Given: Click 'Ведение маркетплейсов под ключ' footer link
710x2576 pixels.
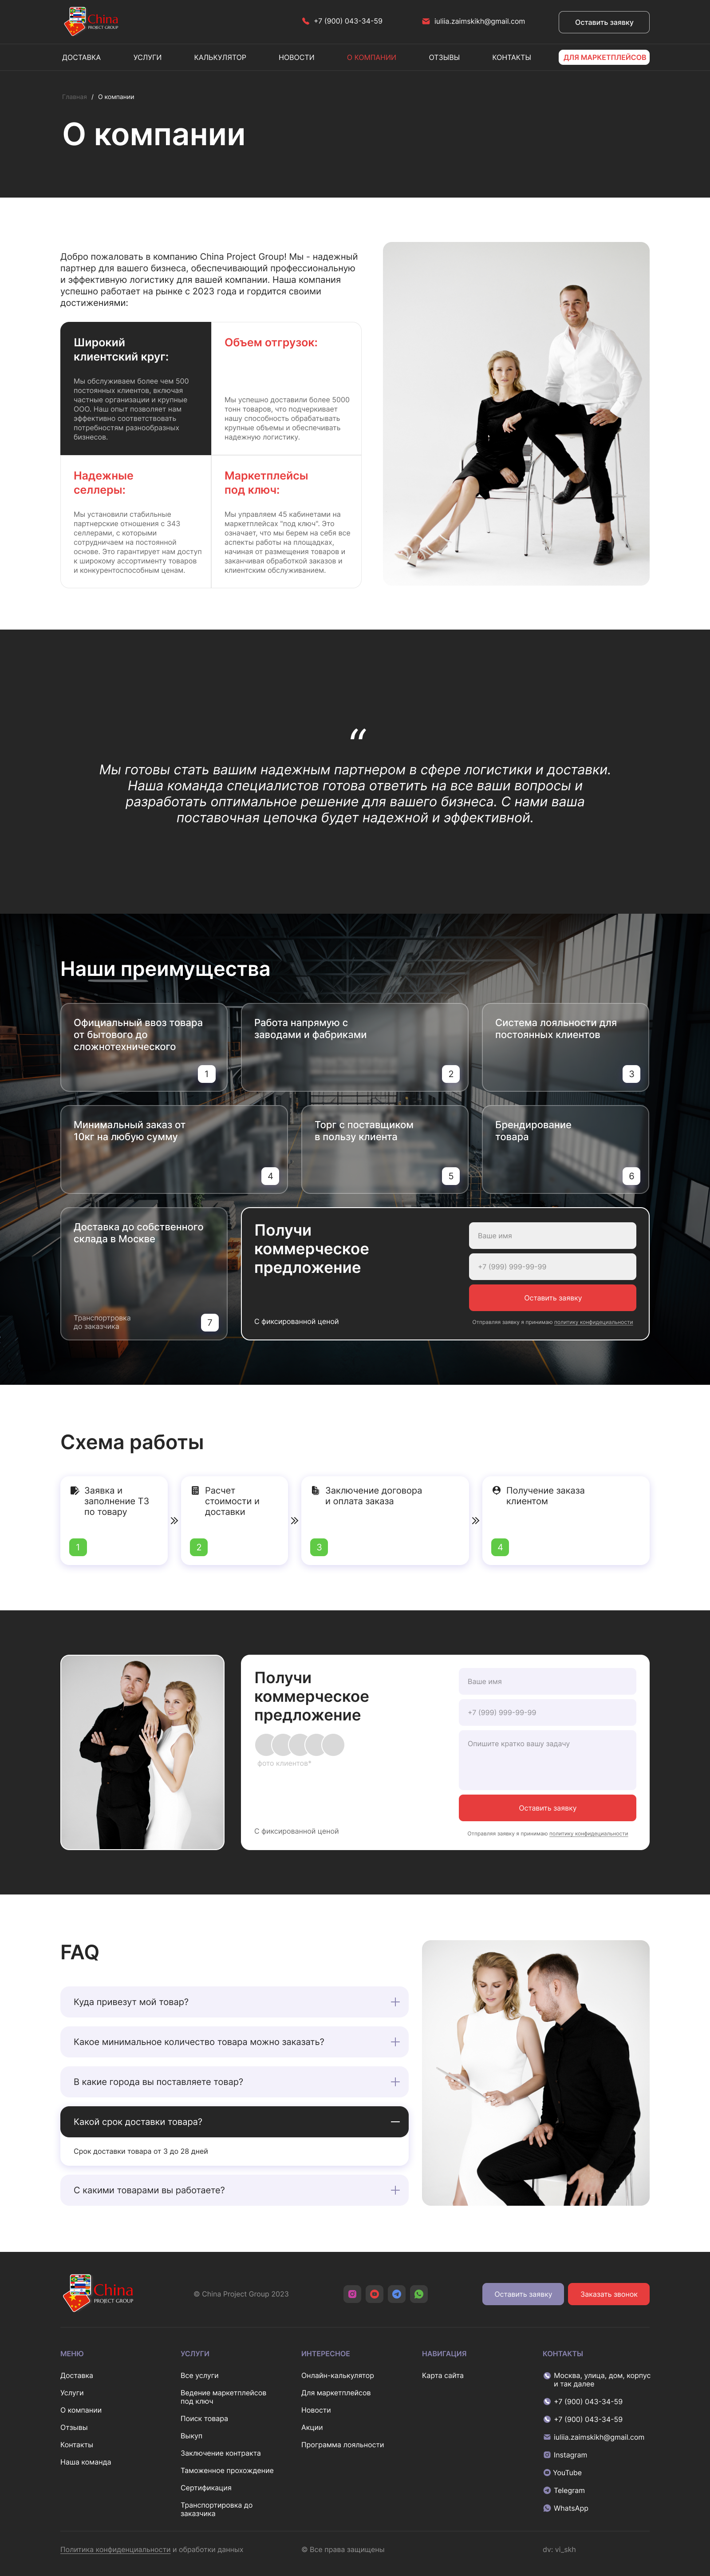Looking at the screenshot, I should click(x=223, y=2397).
